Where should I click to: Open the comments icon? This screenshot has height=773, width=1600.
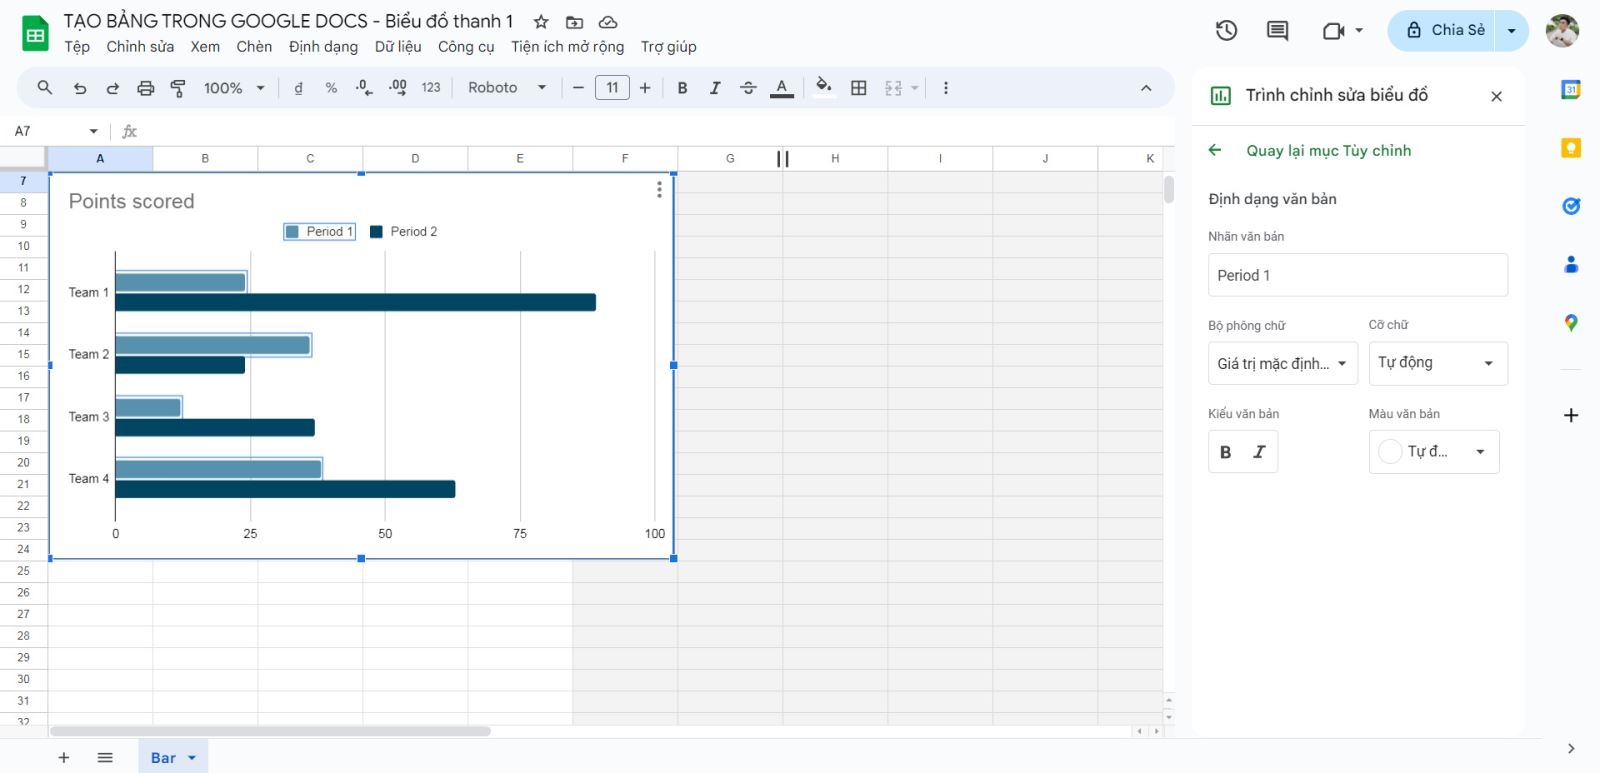click(1277, 30)
